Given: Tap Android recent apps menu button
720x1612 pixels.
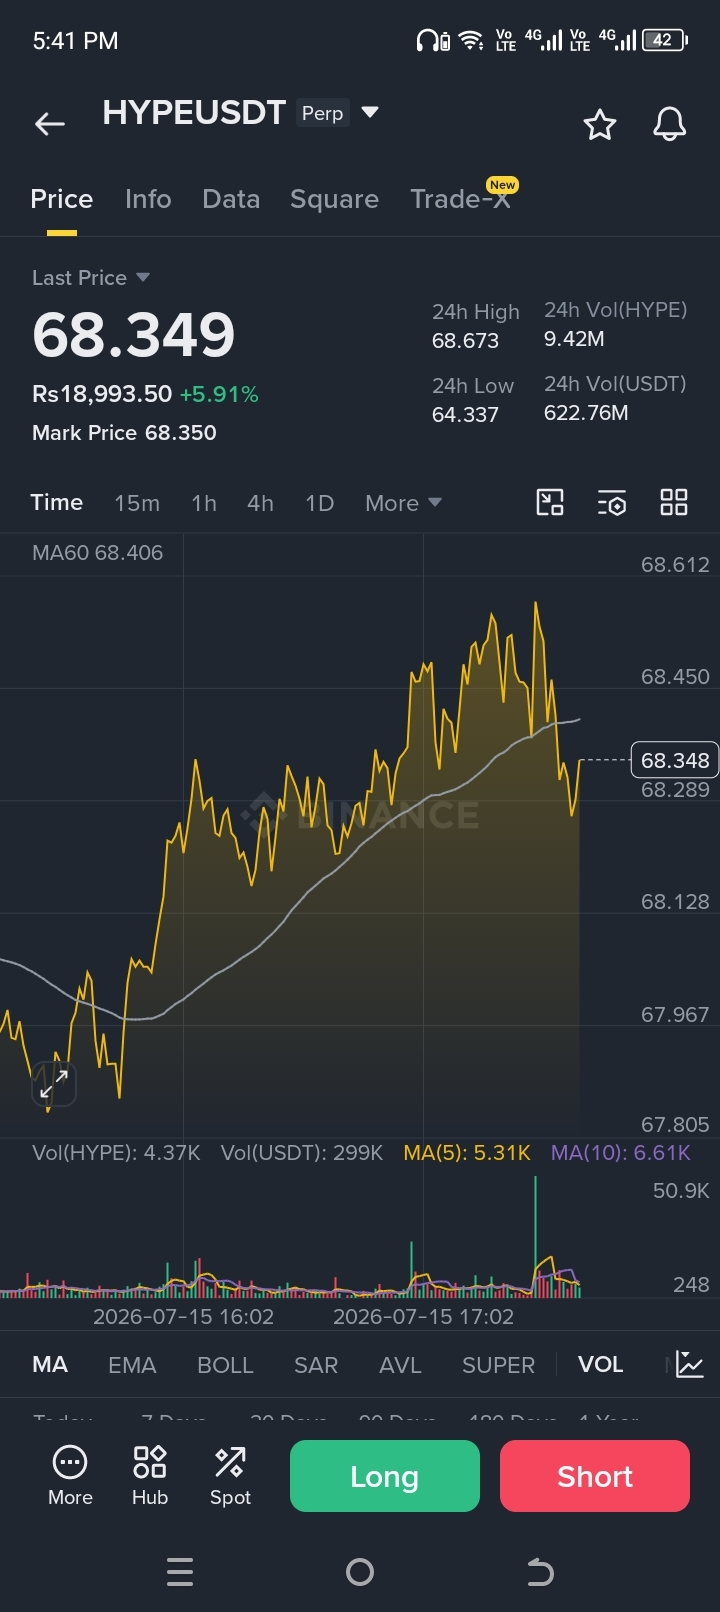Looking at the screenshot, I should (x=180, y=1572).
